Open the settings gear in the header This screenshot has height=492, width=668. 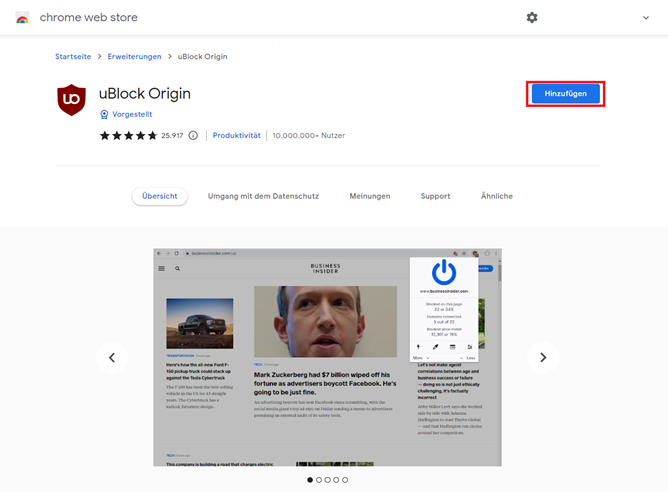[x=532, y=18]
